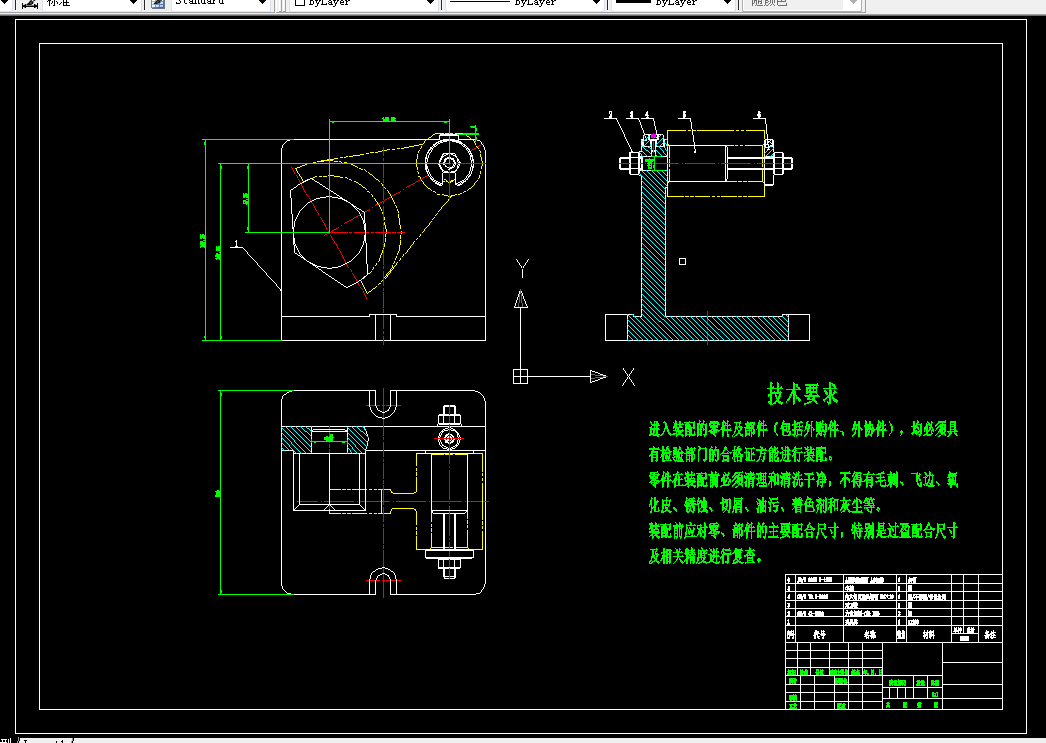Screen dimensions: 1046x743
Task: Select the 技术要求 heading text
Action: pos(803,394)
